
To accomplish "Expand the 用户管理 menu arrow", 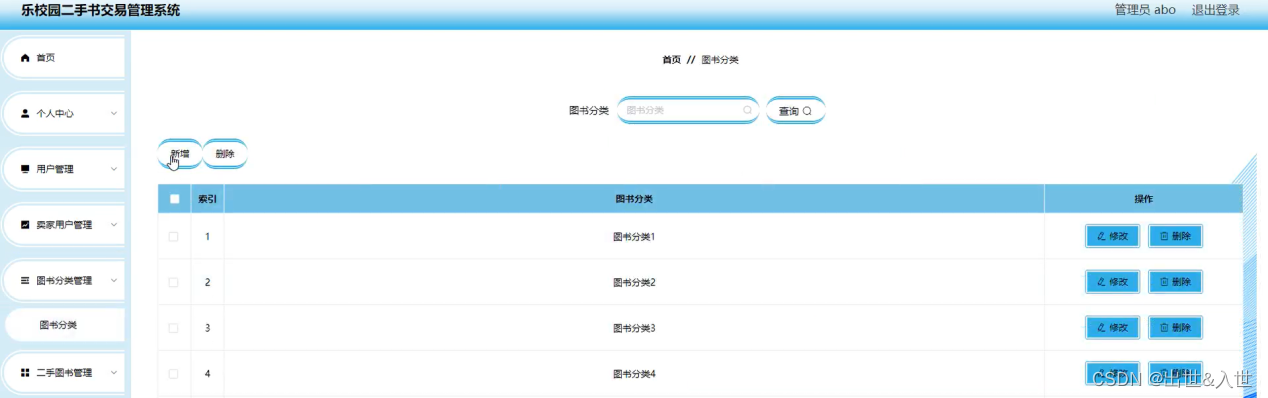I will [x=114, y=169].
